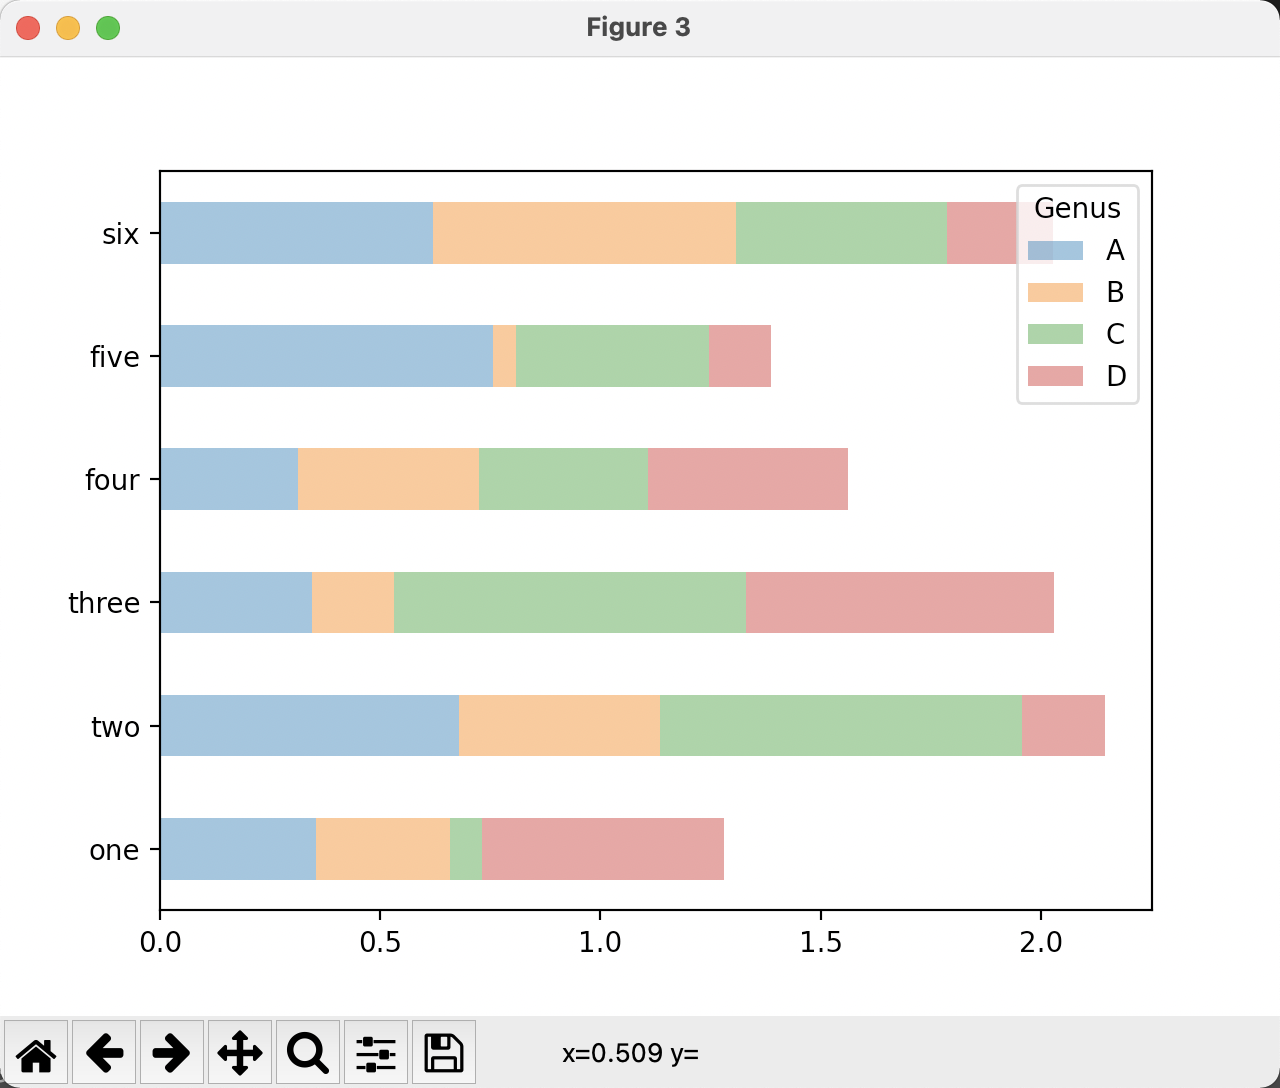Click x-axis tick label 0.0
The image size is (1280, 1088).
click(160, 942)
